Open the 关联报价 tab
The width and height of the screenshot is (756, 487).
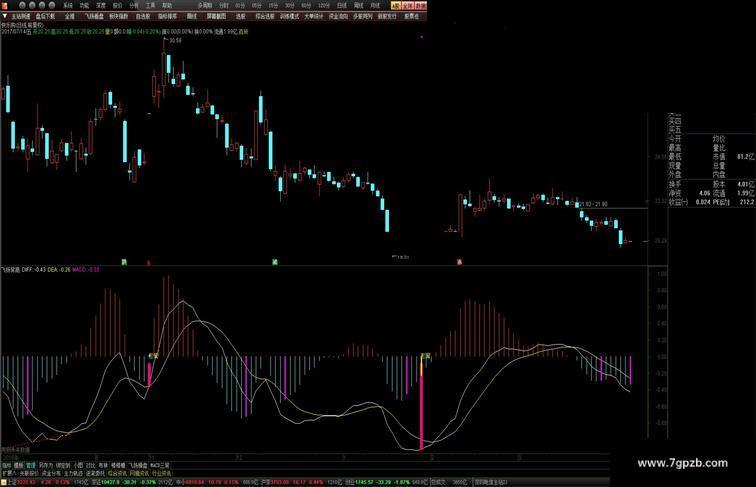click(29, 473)
